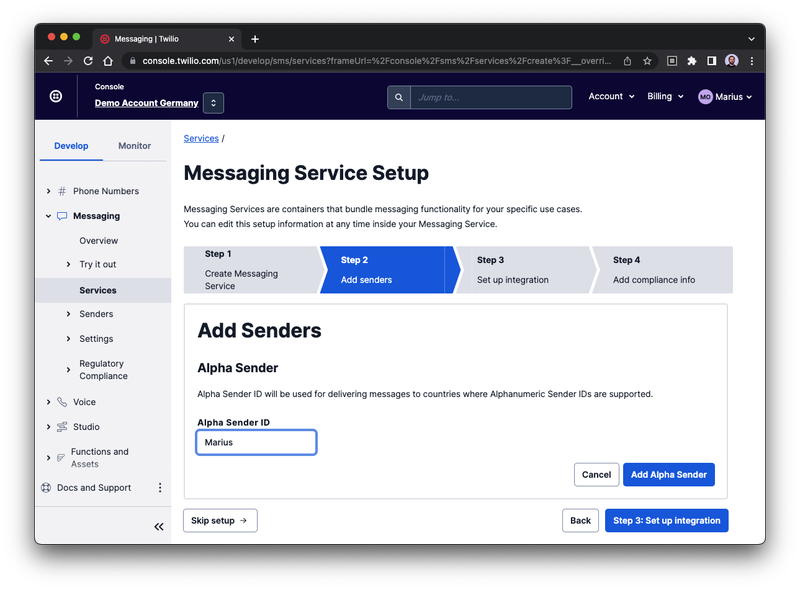Open the Billing dropdown
The width and height of the screenshot is (800, 590).
click(x=665, y=96)
